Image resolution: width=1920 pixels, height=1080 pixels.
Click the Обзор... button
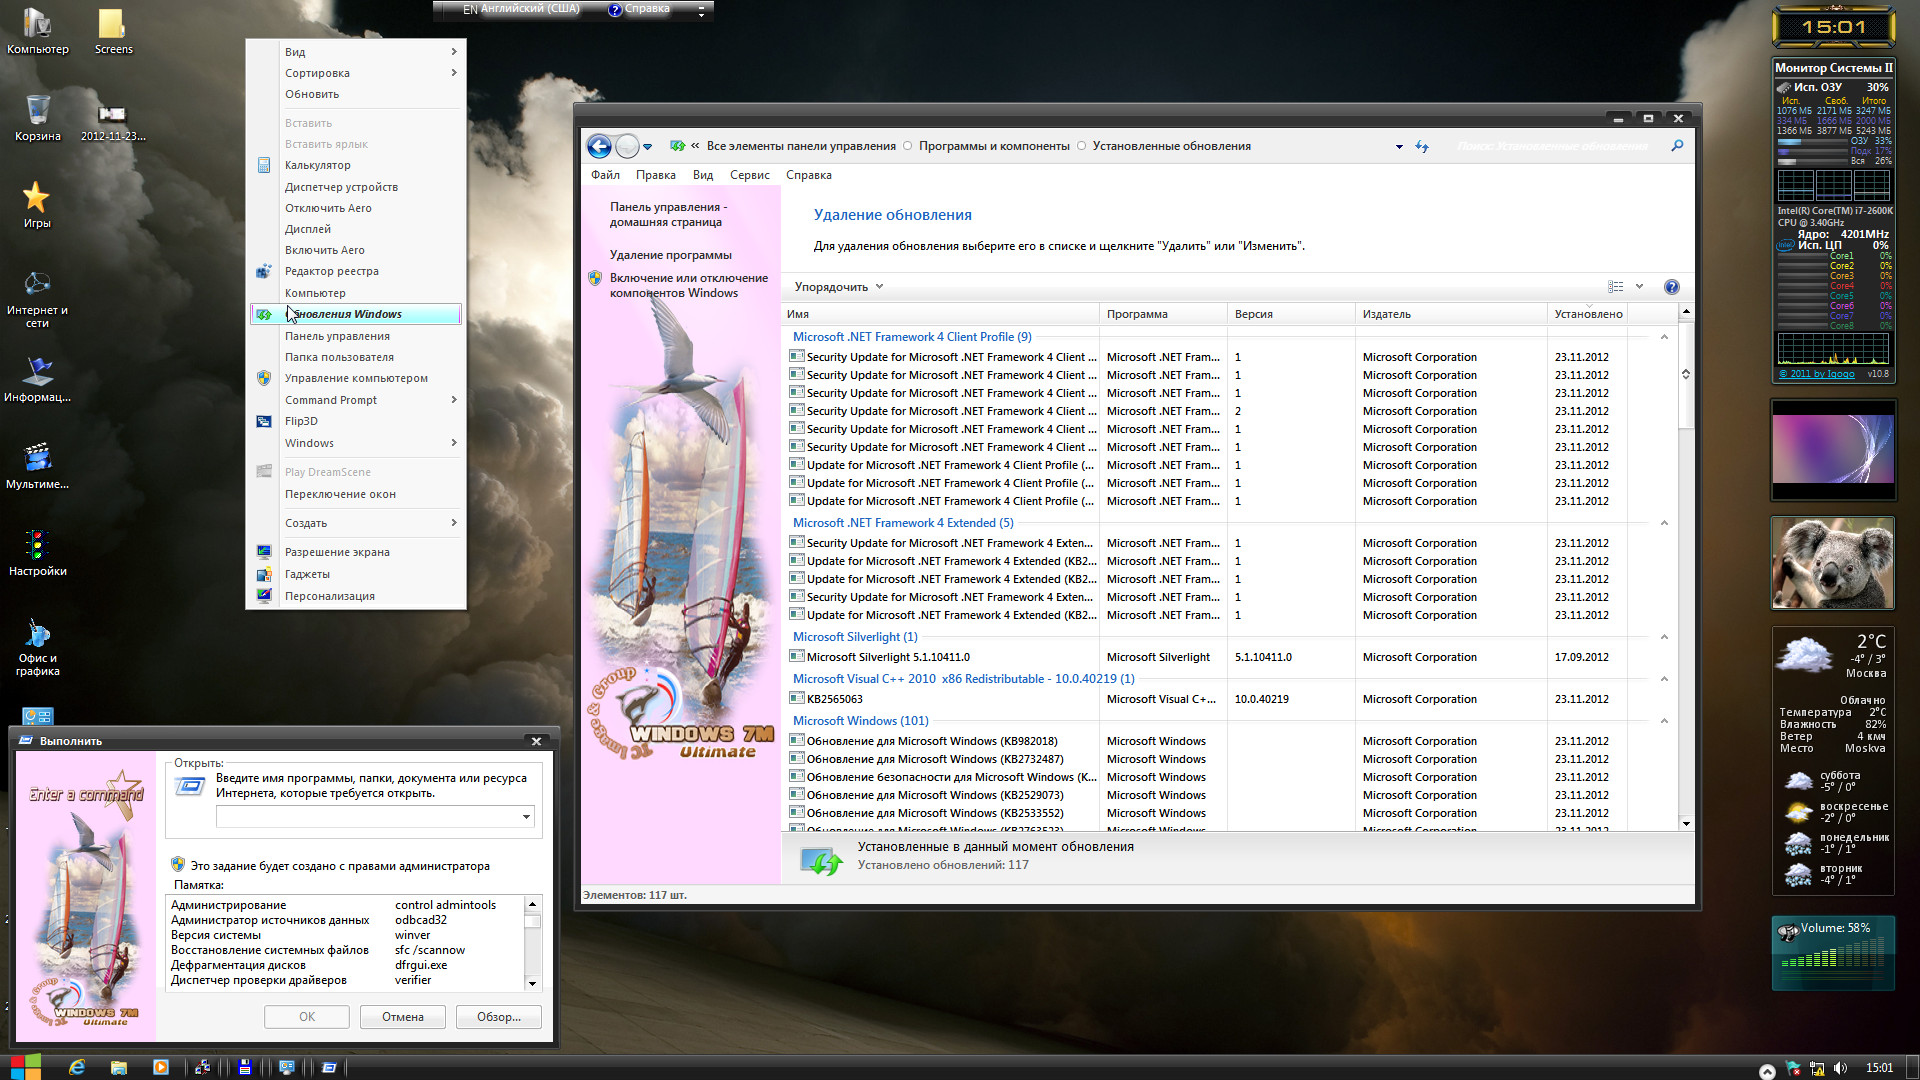tap(499, 1017)
